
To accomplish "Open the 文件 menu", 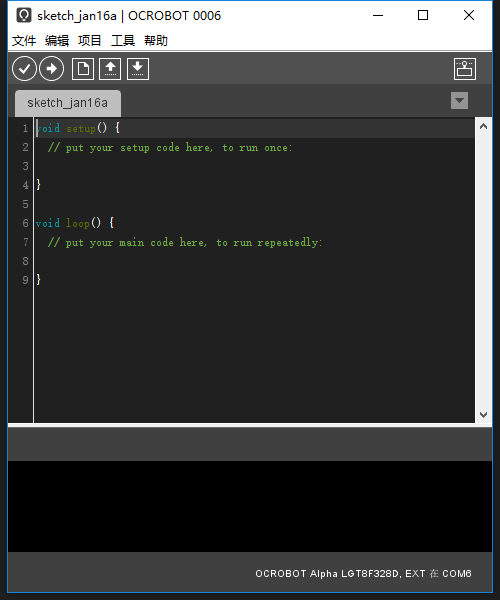I will coord(24,41).
